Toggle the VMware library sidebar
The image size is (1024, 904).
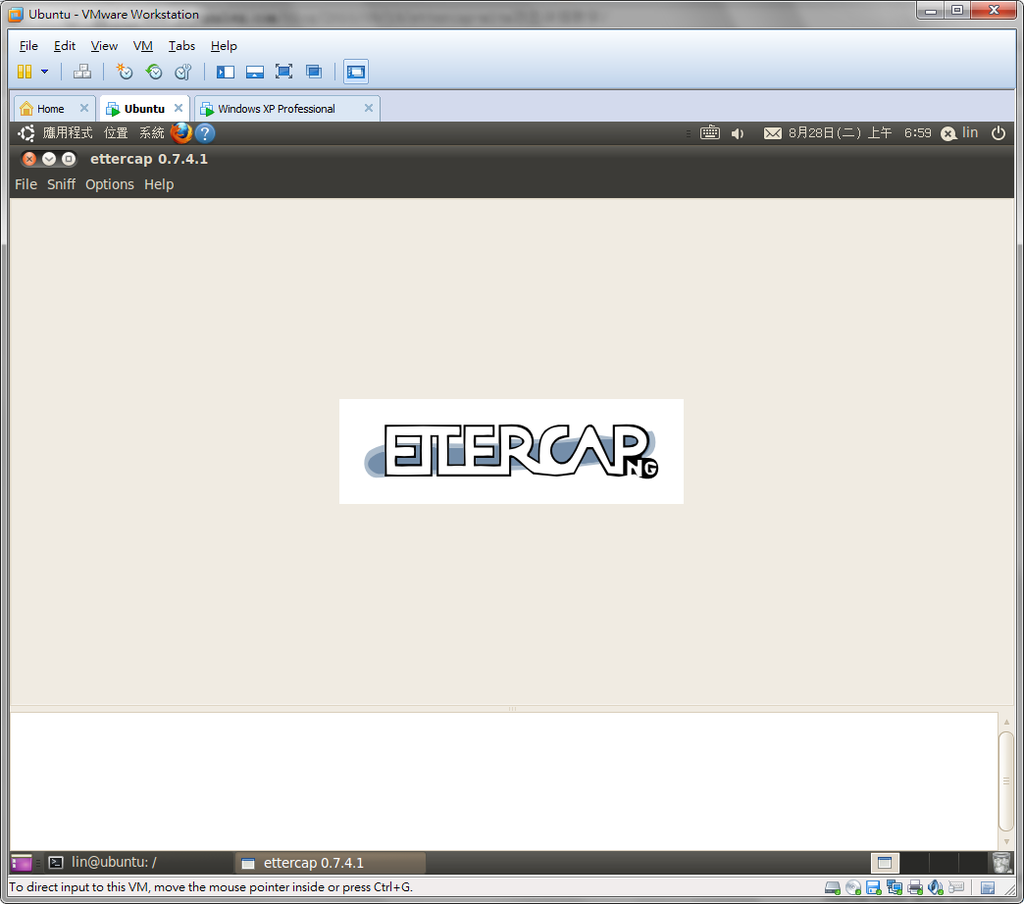pyautogui.click(x=225, y=72)
